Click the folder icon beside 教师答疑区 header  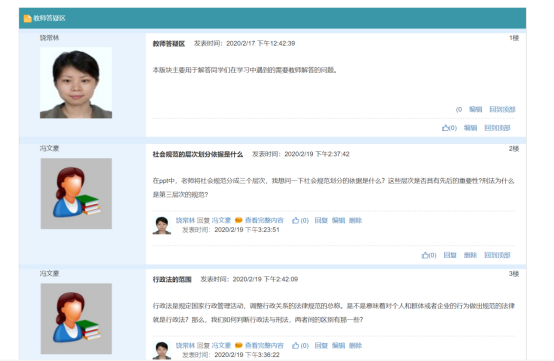28,18
